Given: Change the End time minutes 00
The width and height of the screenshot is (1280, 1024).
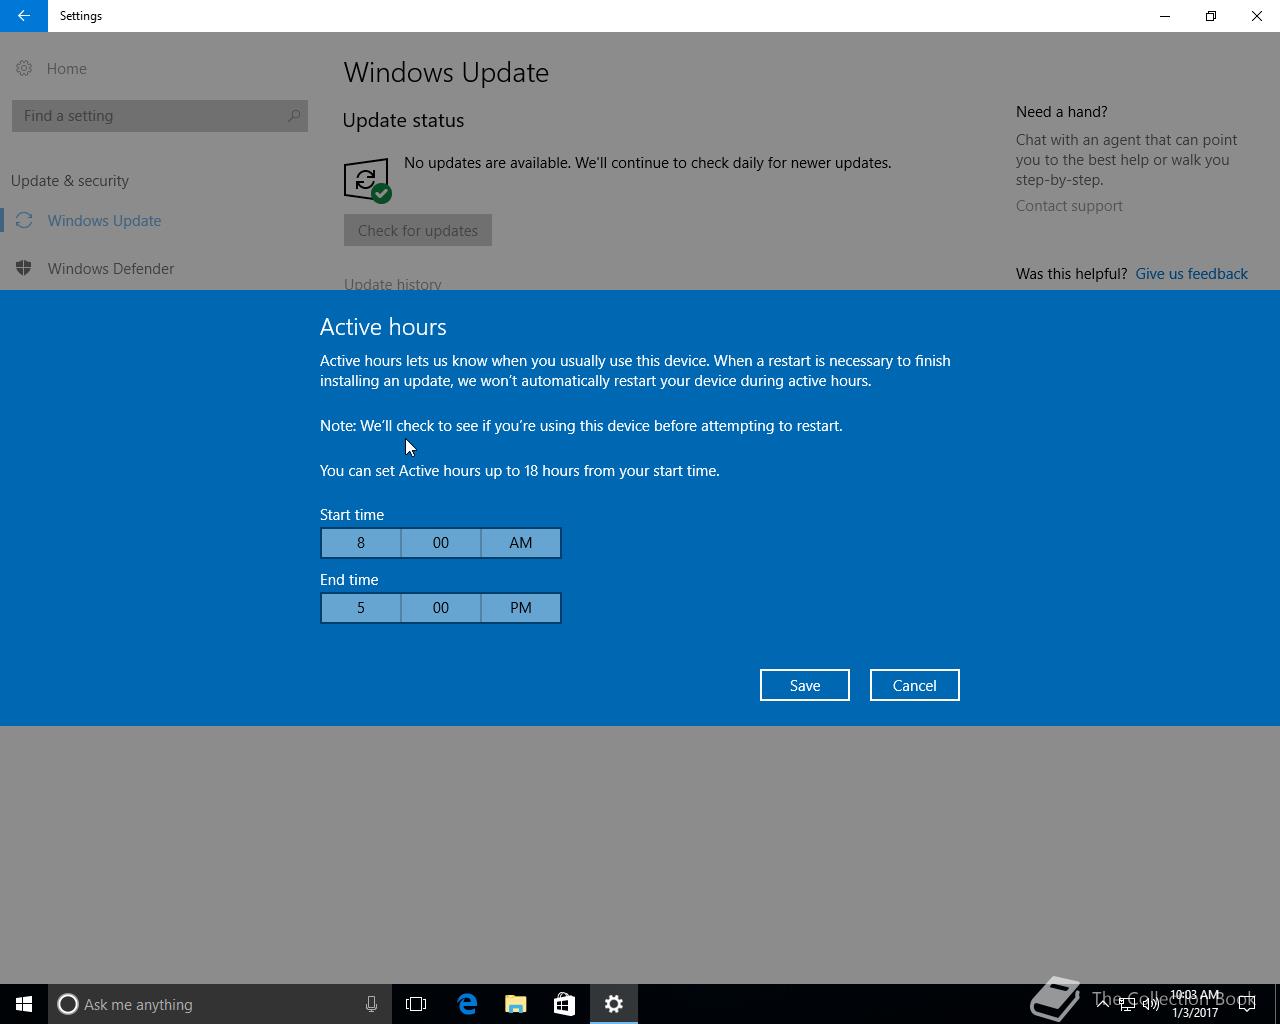Looking at the screenshot, I should (x=441, y=608).
